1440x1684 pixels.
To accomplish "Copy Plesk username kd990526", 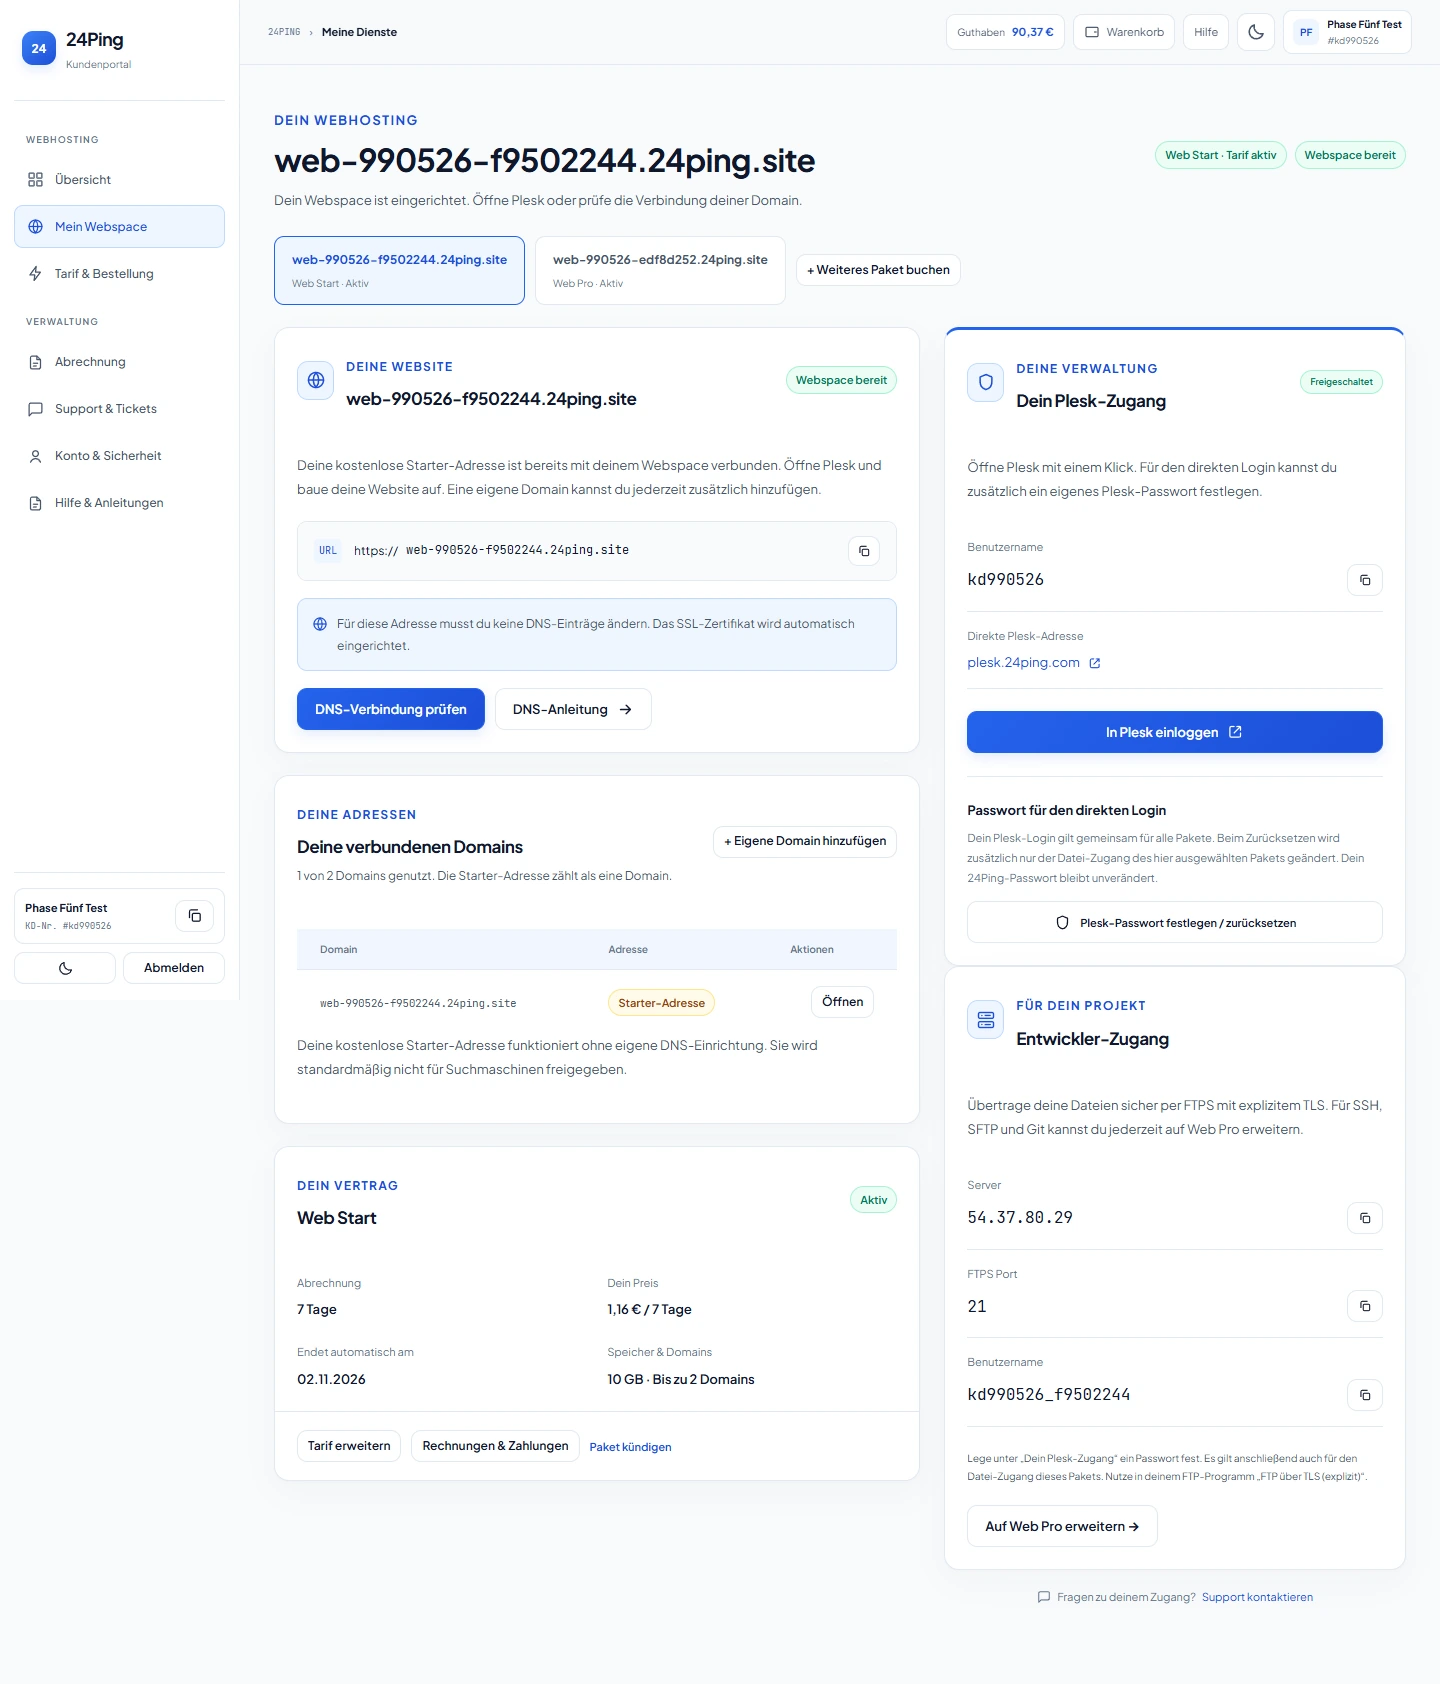I will [x=1365, y=580].
